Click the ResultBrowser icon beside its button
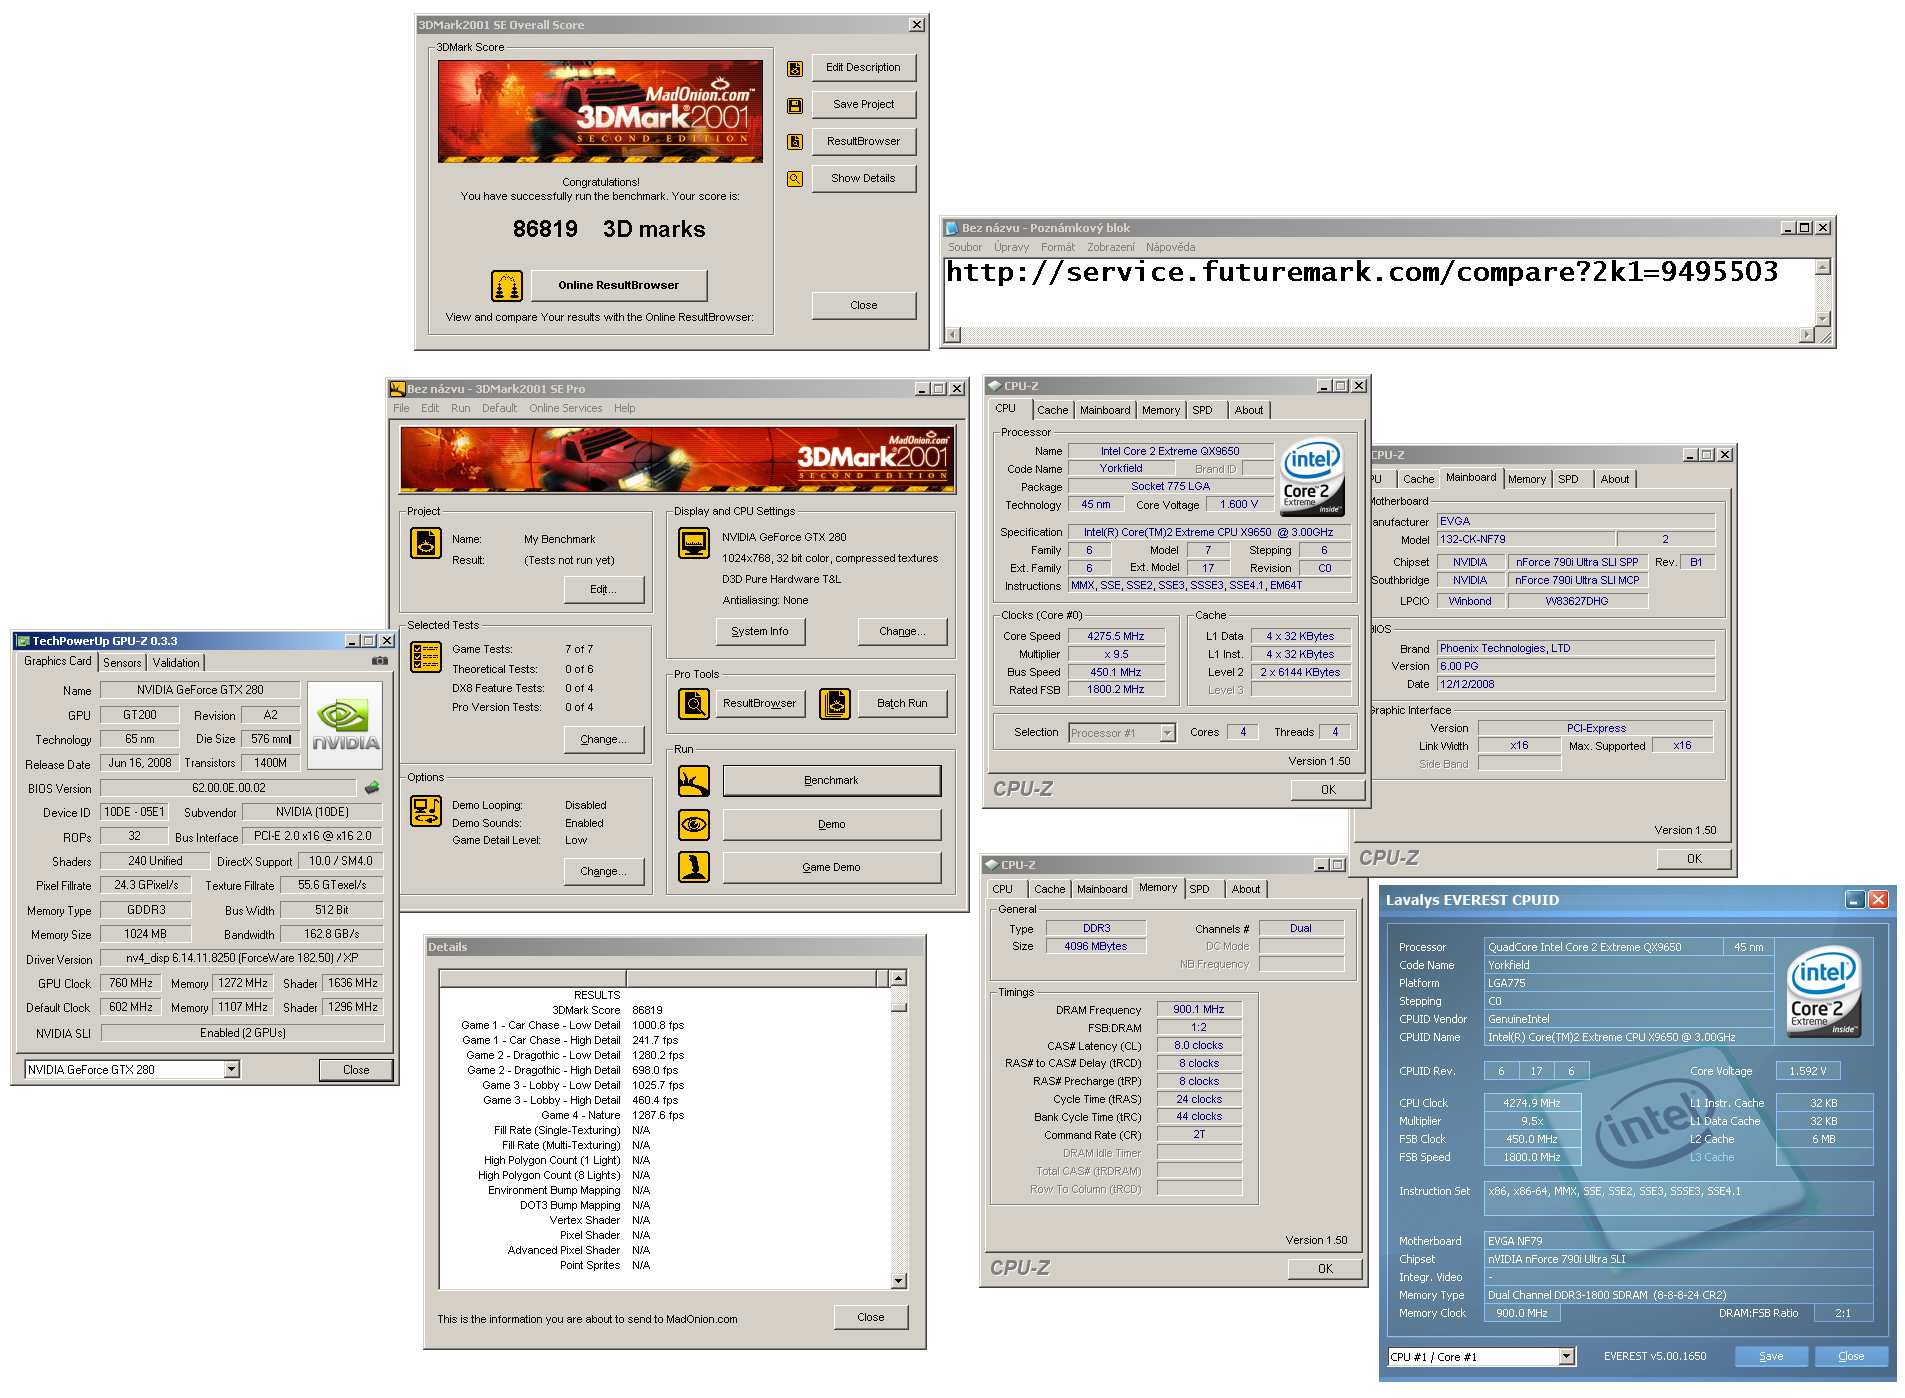Image resolution: width=1905 pixels, height=1398 pixels. tap(795, 142)
